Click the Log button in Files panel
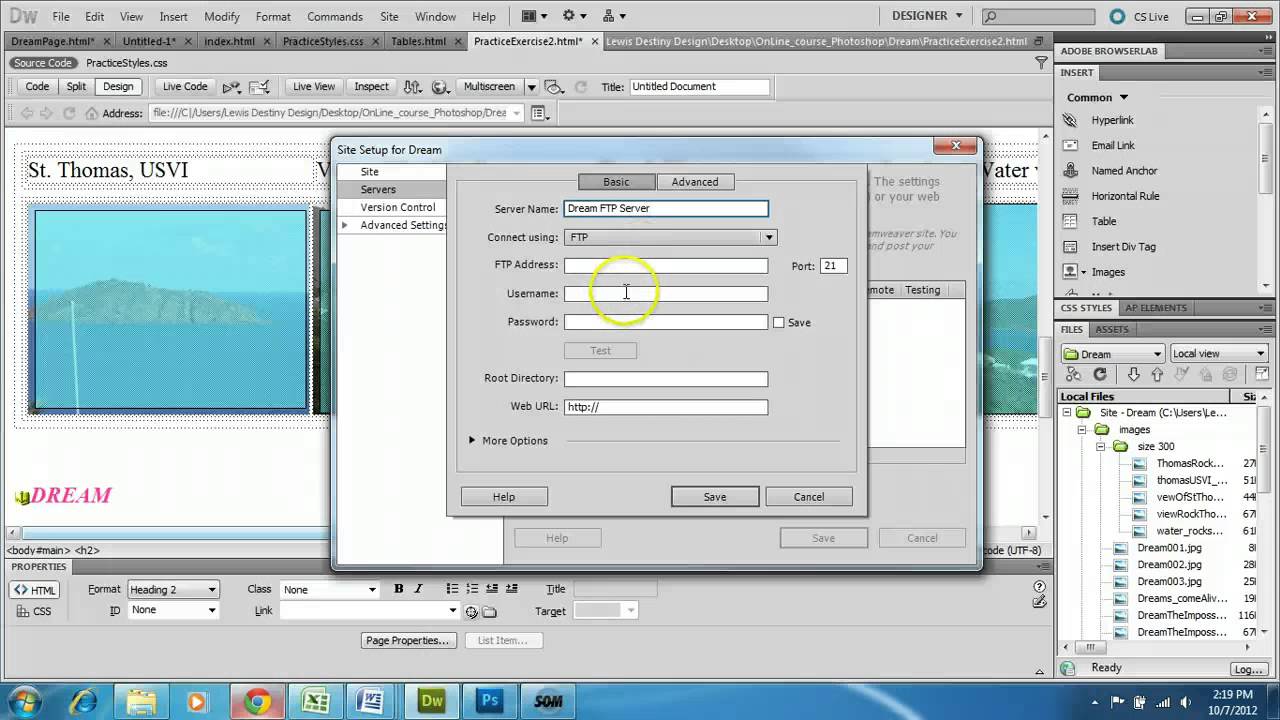The height and width of the screenshot is (720, 1280). 1248,669
